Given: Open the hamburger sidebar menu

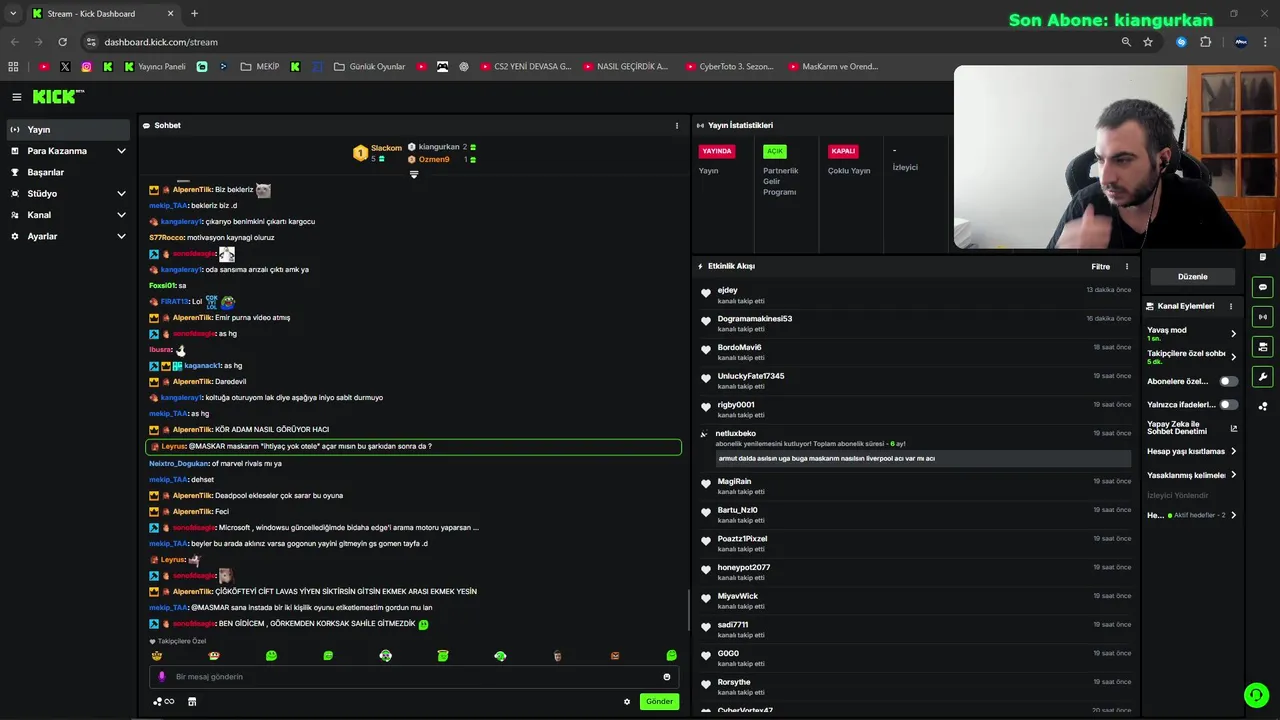Looking at the screenshot, I should click(x=17, y=97).
